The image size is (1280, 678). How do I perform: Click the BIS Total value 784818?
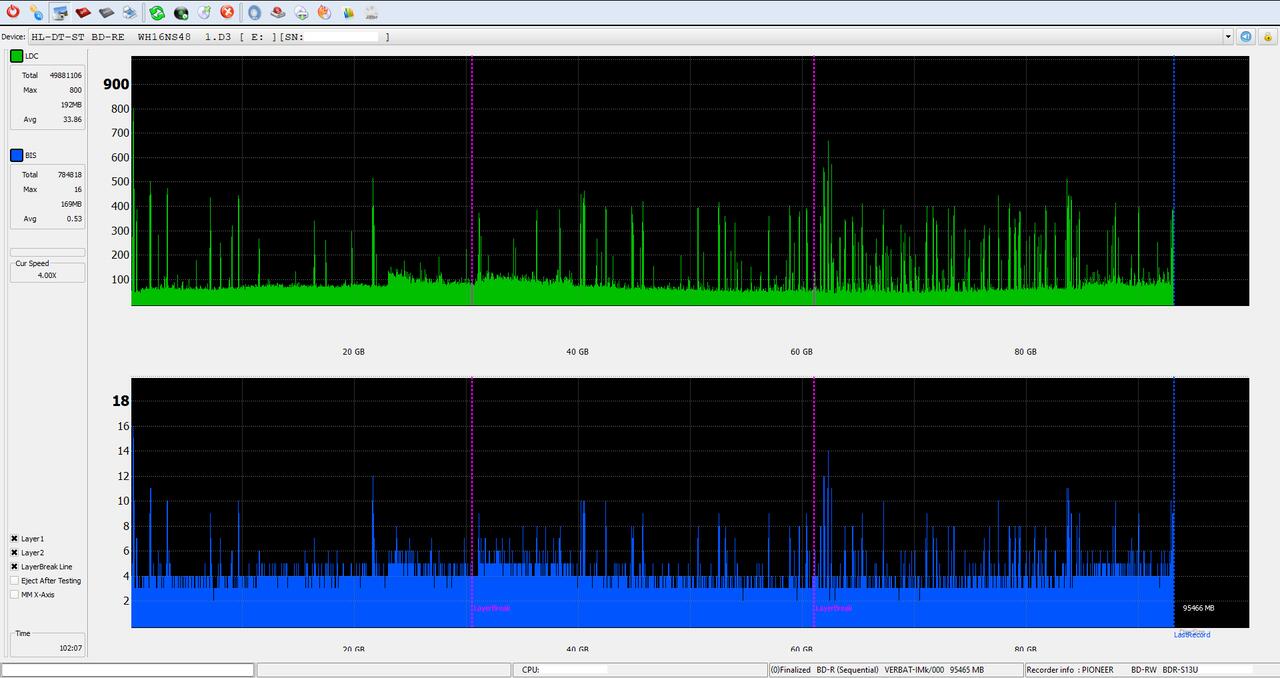point(67,174)
